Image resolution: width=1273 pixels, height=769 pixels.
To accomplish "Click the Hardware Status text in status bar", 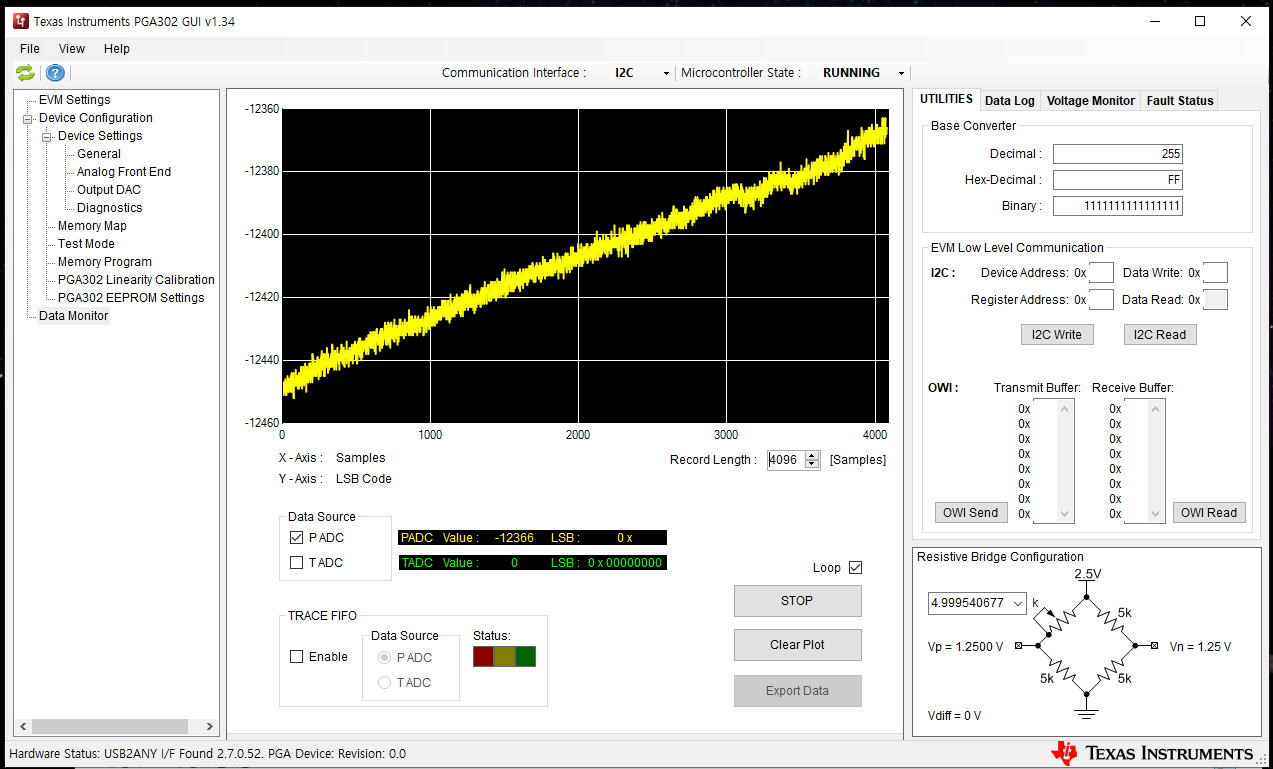I will click(207, 754).
